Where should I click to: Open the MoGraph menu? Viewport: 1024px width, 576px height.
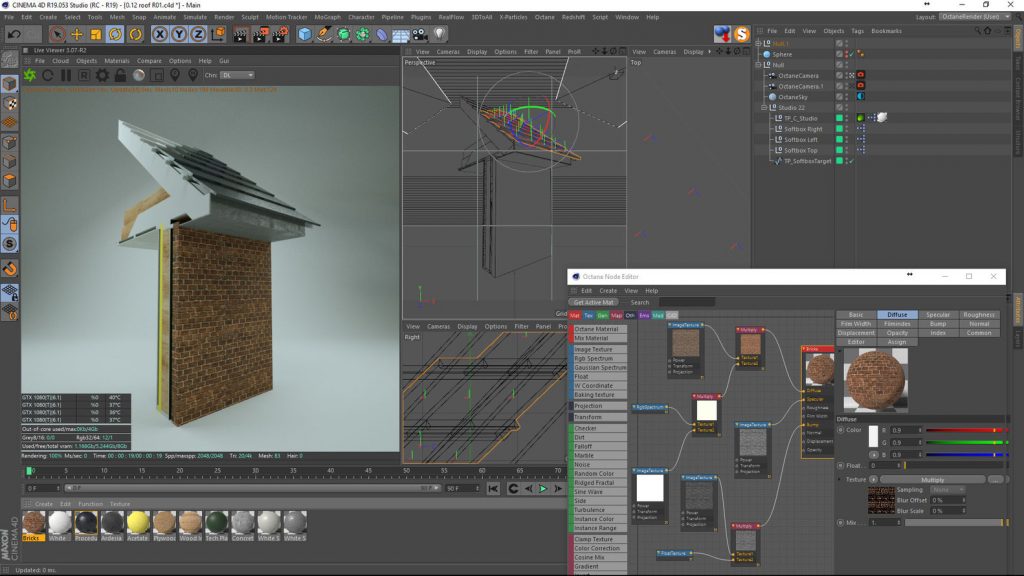point(327,17)
